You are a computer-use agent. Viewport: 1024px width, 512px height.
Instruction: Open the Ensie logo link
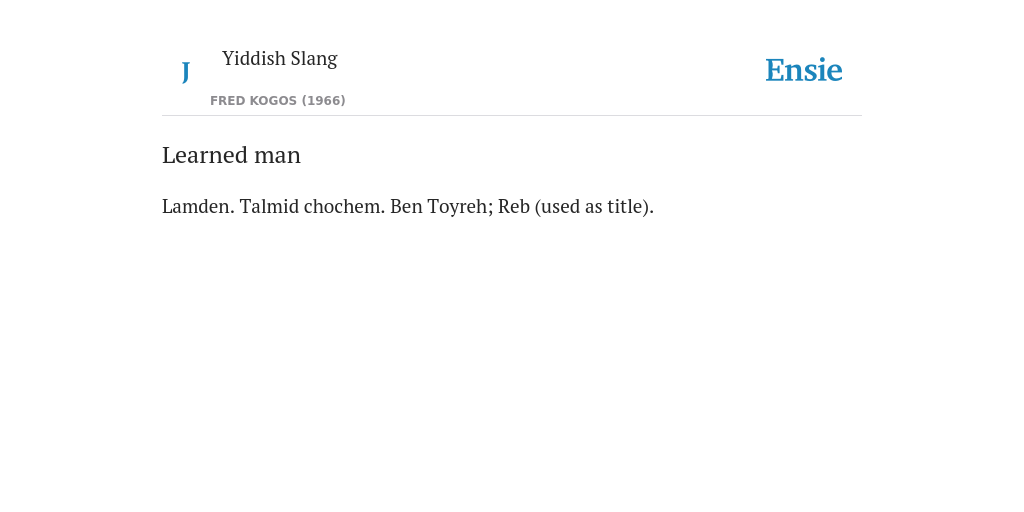(x=804, y=70)
